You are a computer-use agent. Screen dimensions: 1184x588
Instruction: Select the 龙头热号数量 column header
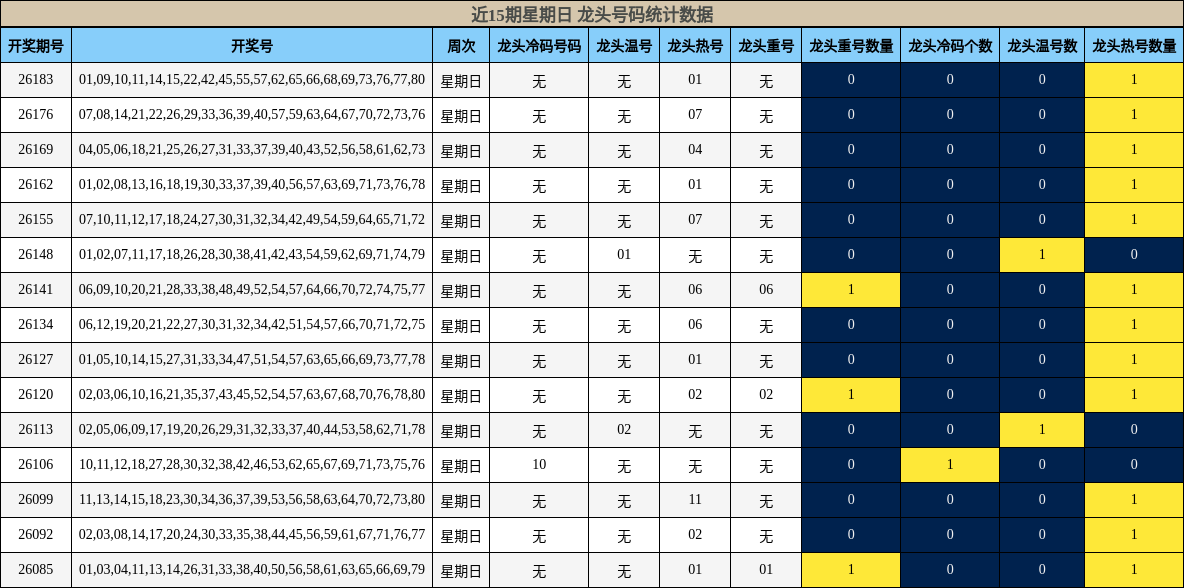(1134, 45)
